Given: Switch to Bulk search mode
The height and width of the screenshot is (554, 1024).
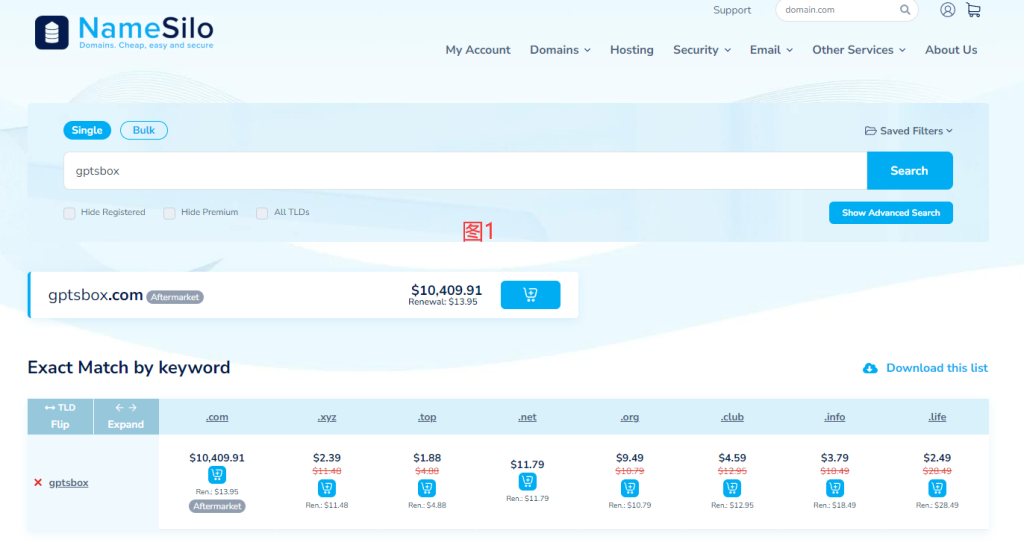Looking at the screenshot, I should point(144,130).
